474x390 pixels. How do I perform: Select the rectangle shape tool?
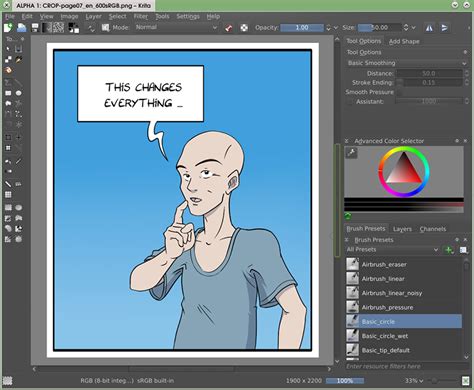tap(8, 93)
